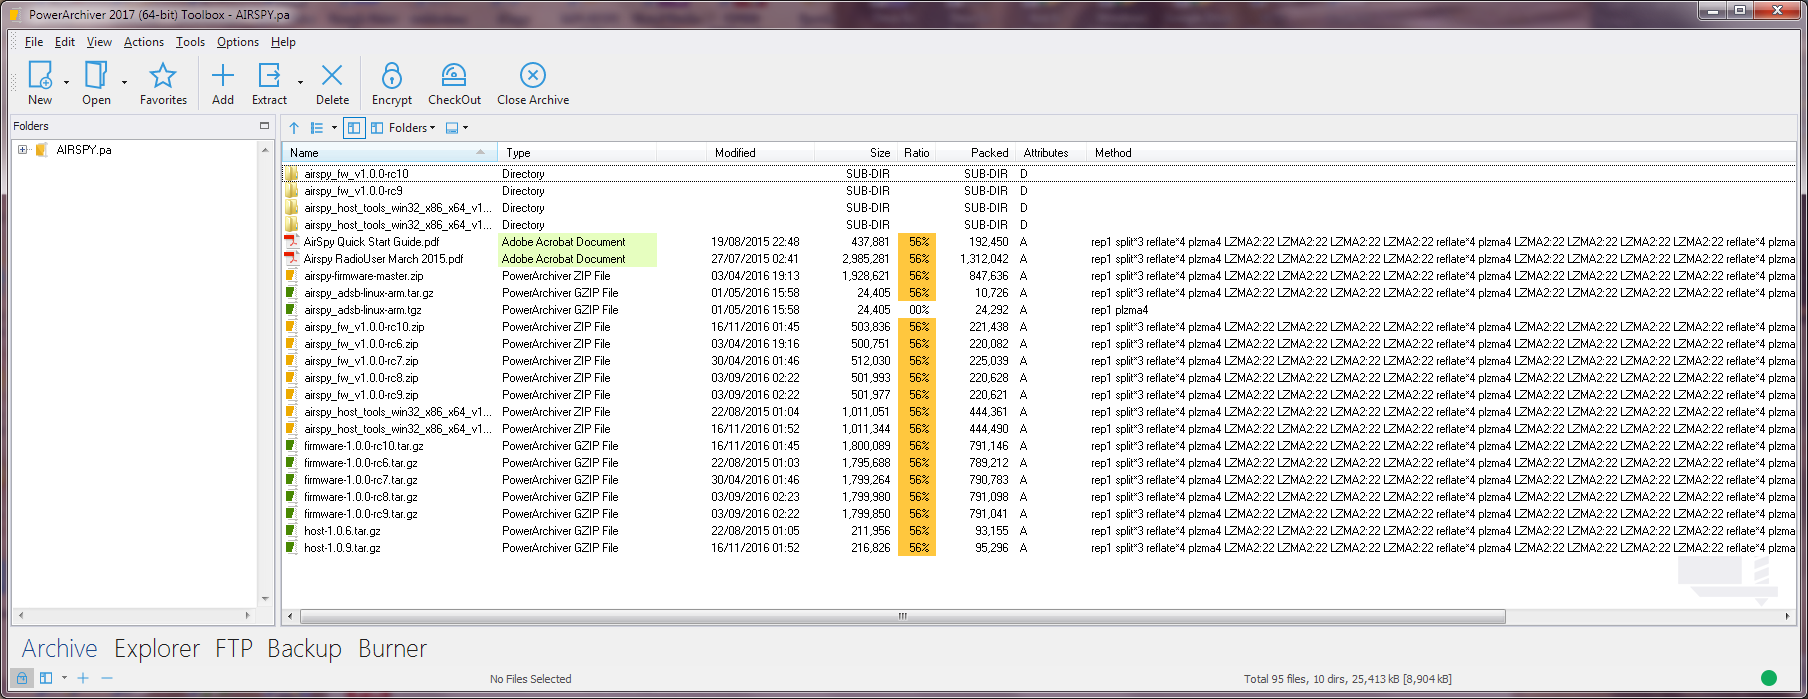The width and height of the screenshot is (1808, 699).
Task: Open the preview pane layout dropdown arrow
Action: 465,128
